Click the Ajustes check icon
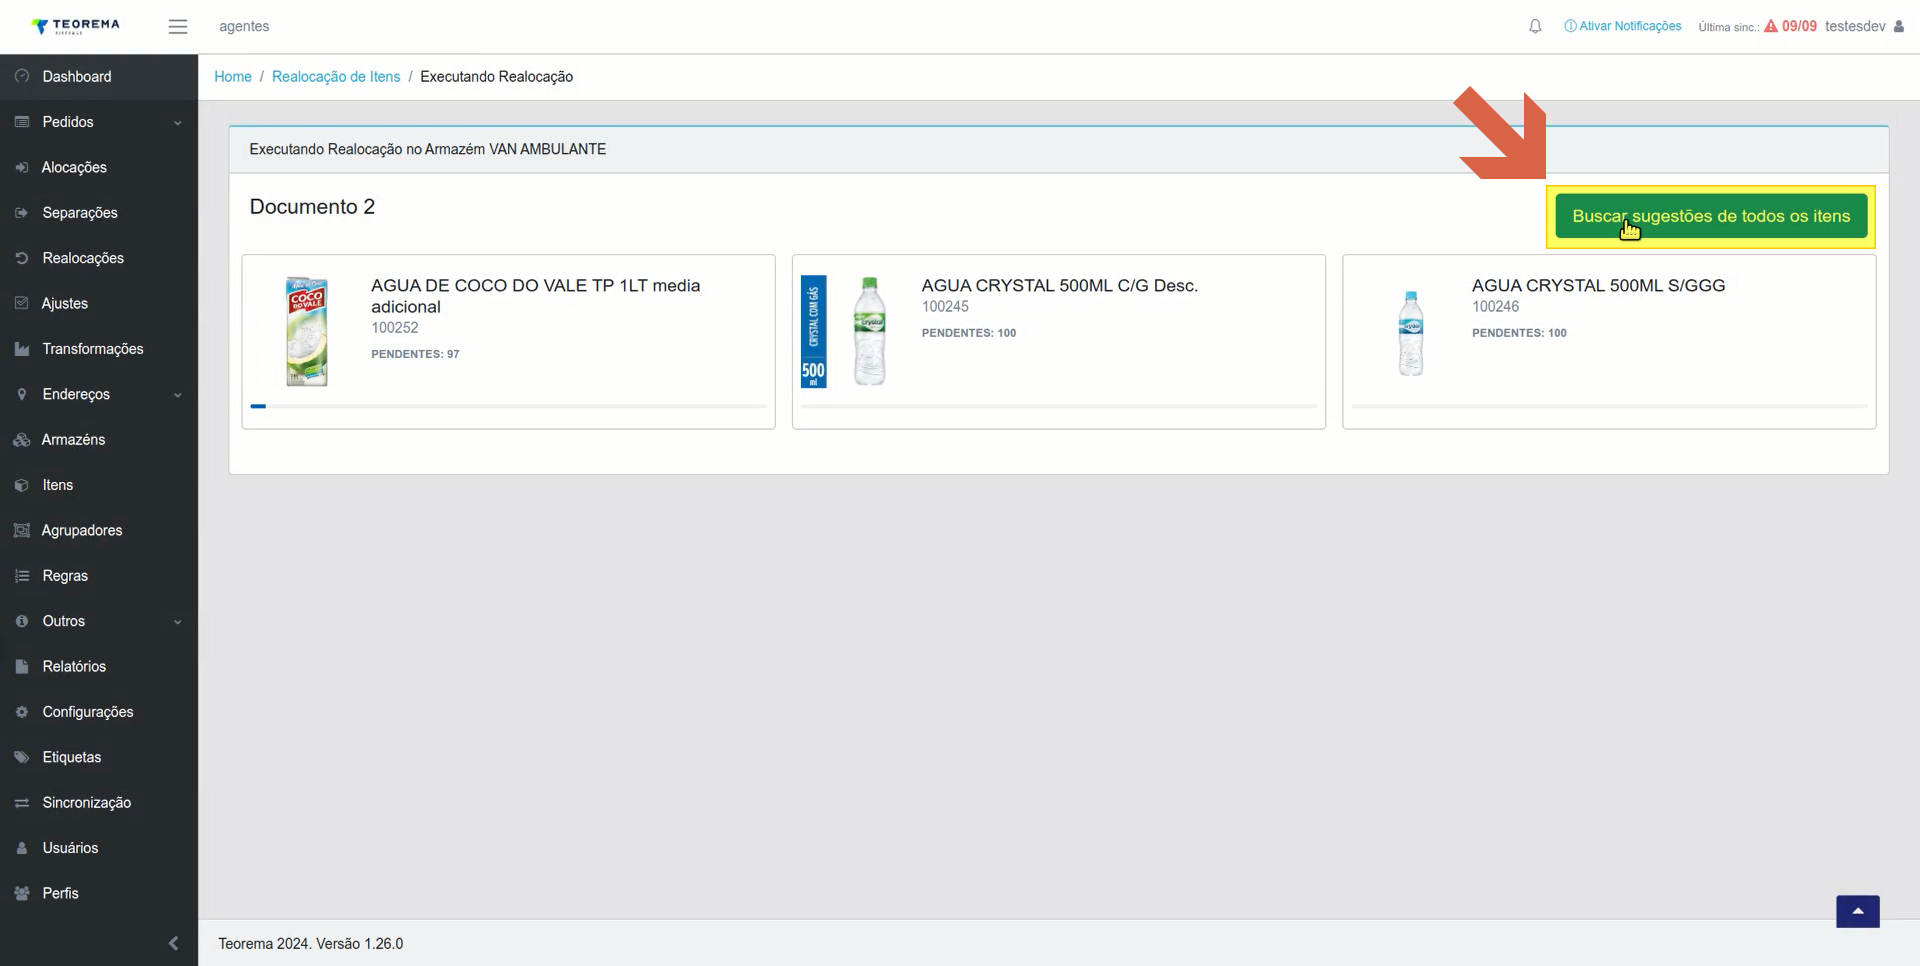 tap(22, 303)
